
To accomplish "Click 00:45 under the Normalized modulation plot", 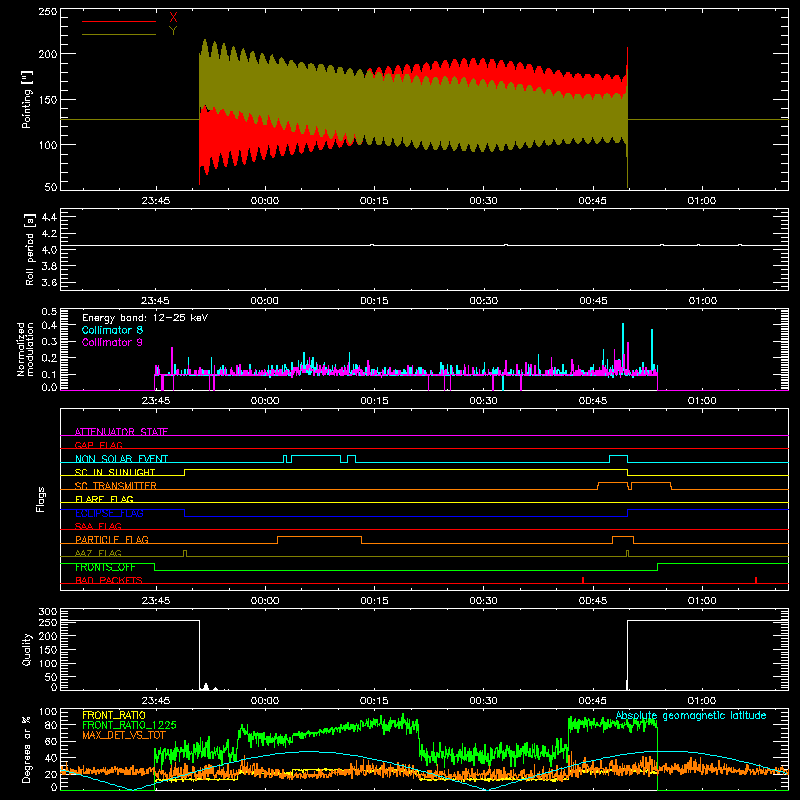I will pyautogui.click(x=593, y=401).
